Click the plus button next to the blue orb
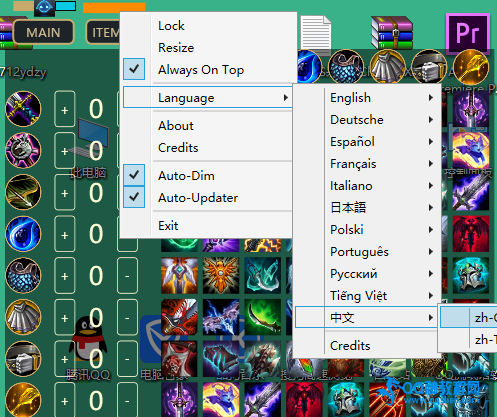The width and height of the screenshot is (497, 417). coord(64,234)
